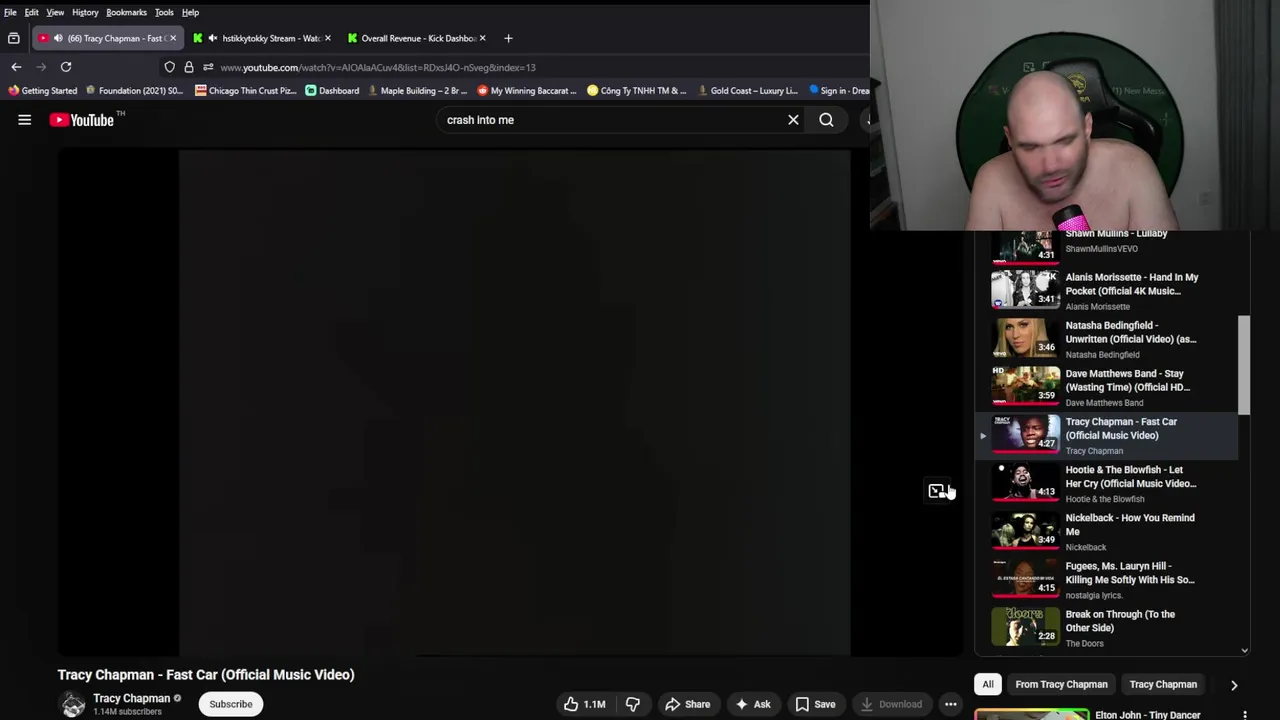Viewport: 1280px width, 720px height.
Task: Open the tracking protection shield icon
Action: click(170, 67)
